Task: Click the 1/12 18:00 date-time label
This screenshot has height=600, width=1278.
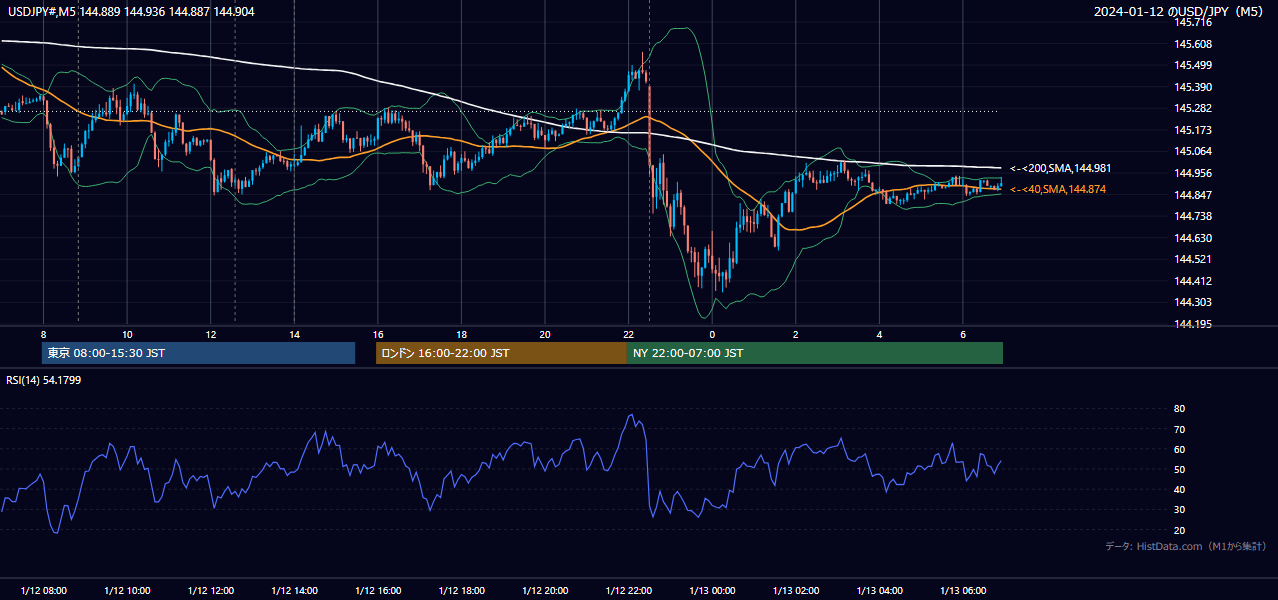Action: pyautogui.click(x=461, y=591)
